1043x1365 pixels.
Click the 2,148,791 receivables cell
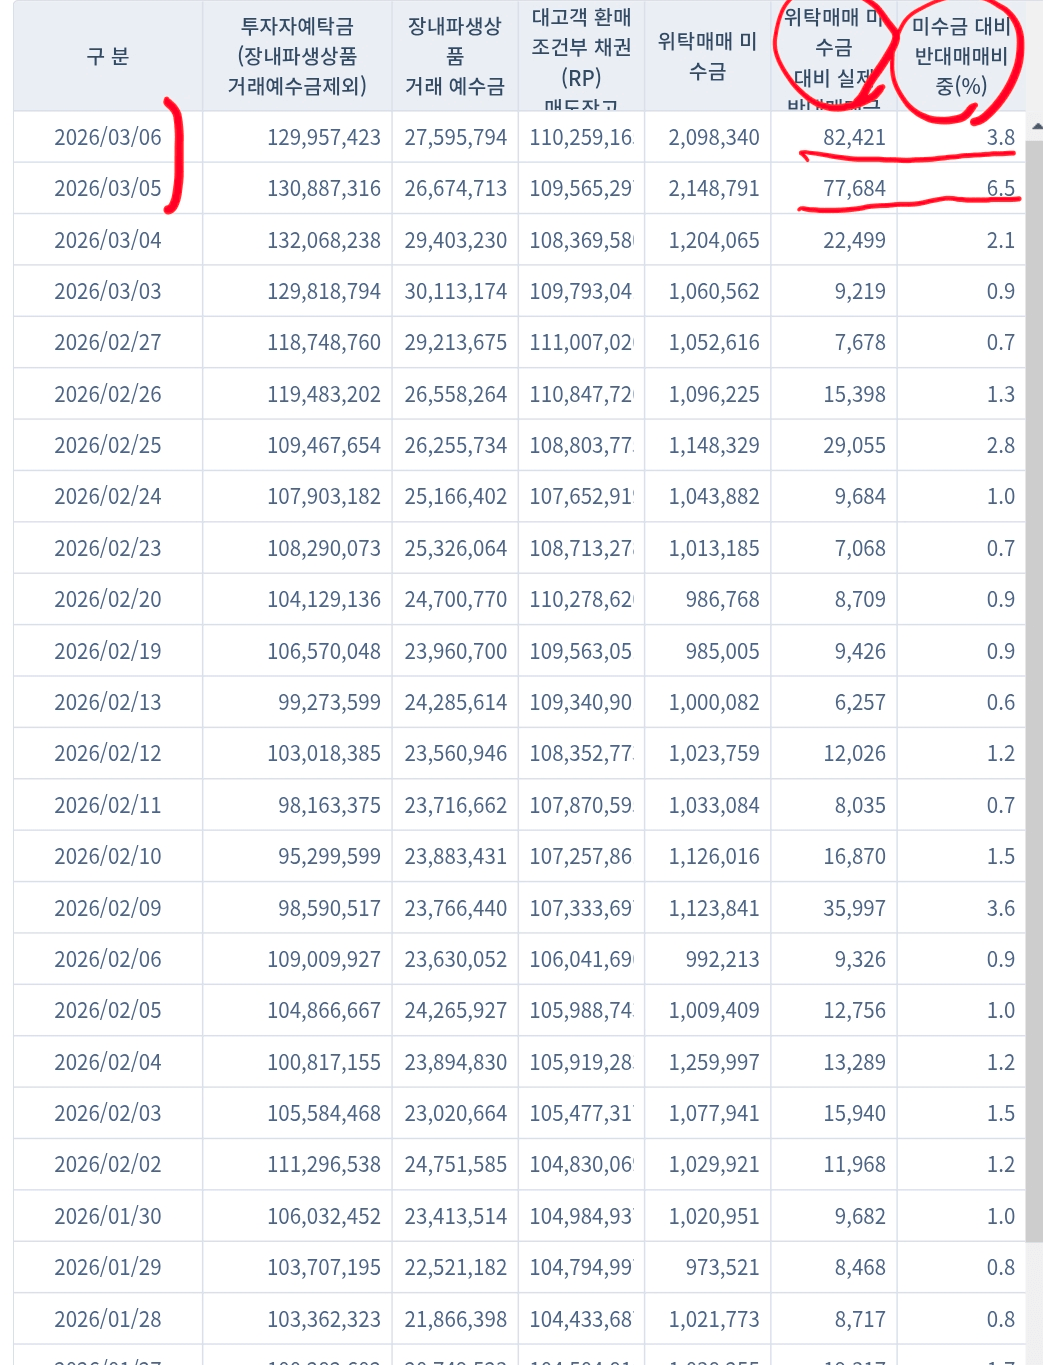coord(714,188)
